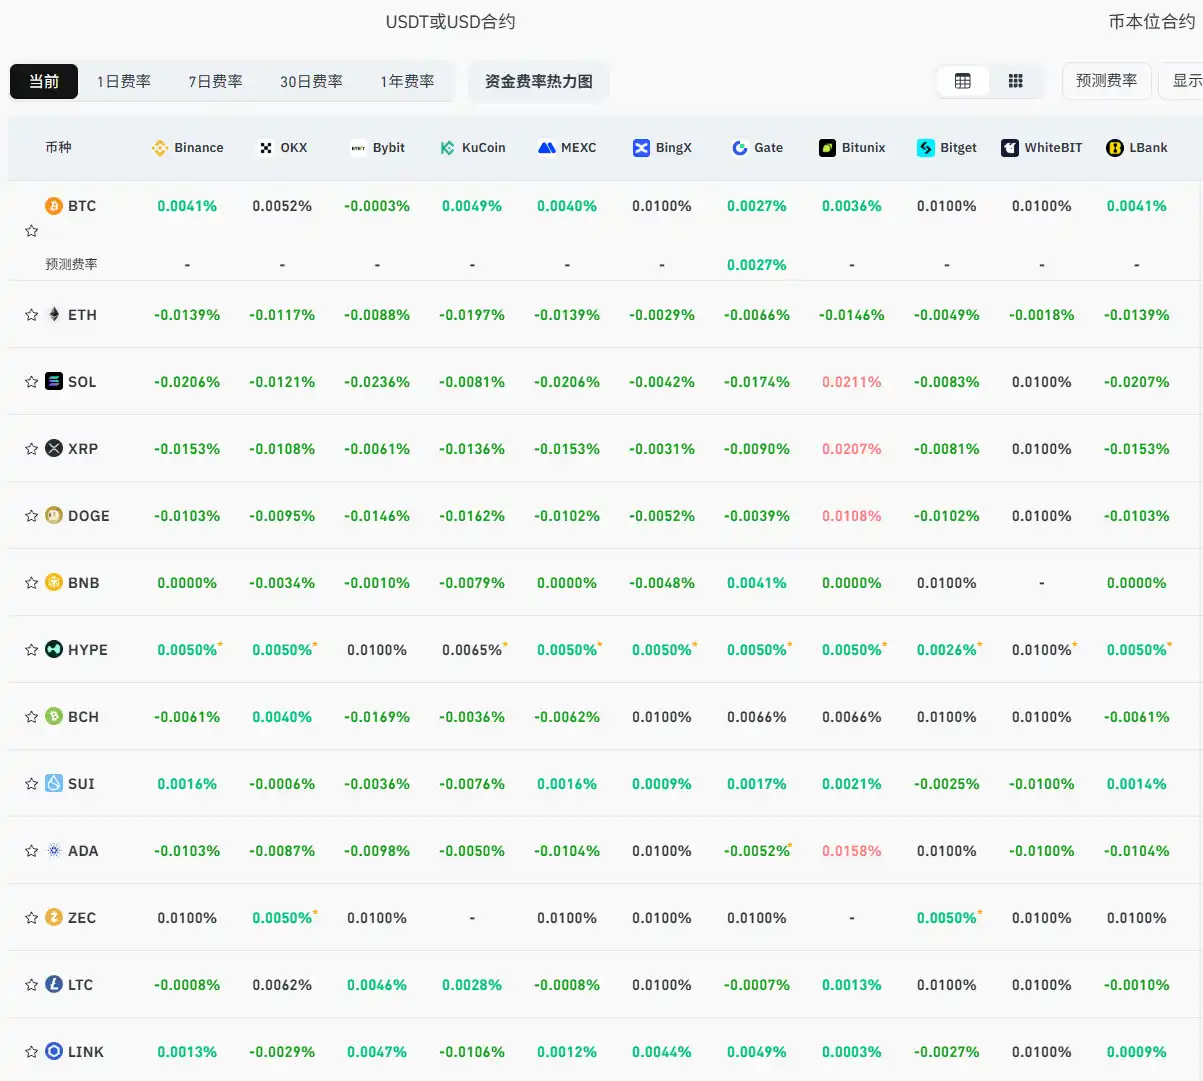Image resolution: width=1203 pixels, height=1081 pixels.
Task: Select the 1年费率 tab
Action: (x=406, y=81)
